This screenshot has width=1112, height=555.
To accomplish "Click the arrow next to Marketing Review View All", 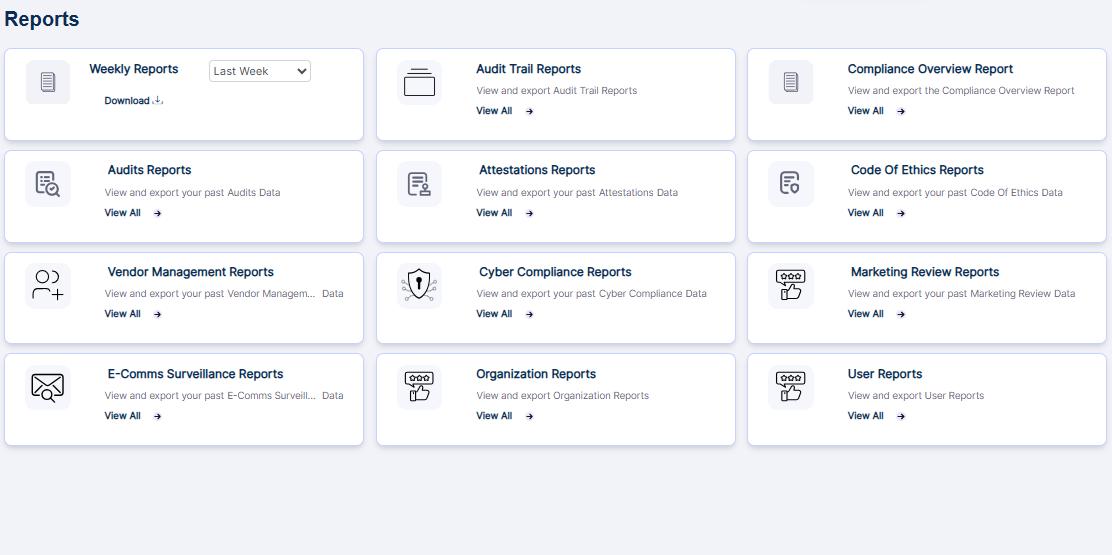I will click(901, 315).
